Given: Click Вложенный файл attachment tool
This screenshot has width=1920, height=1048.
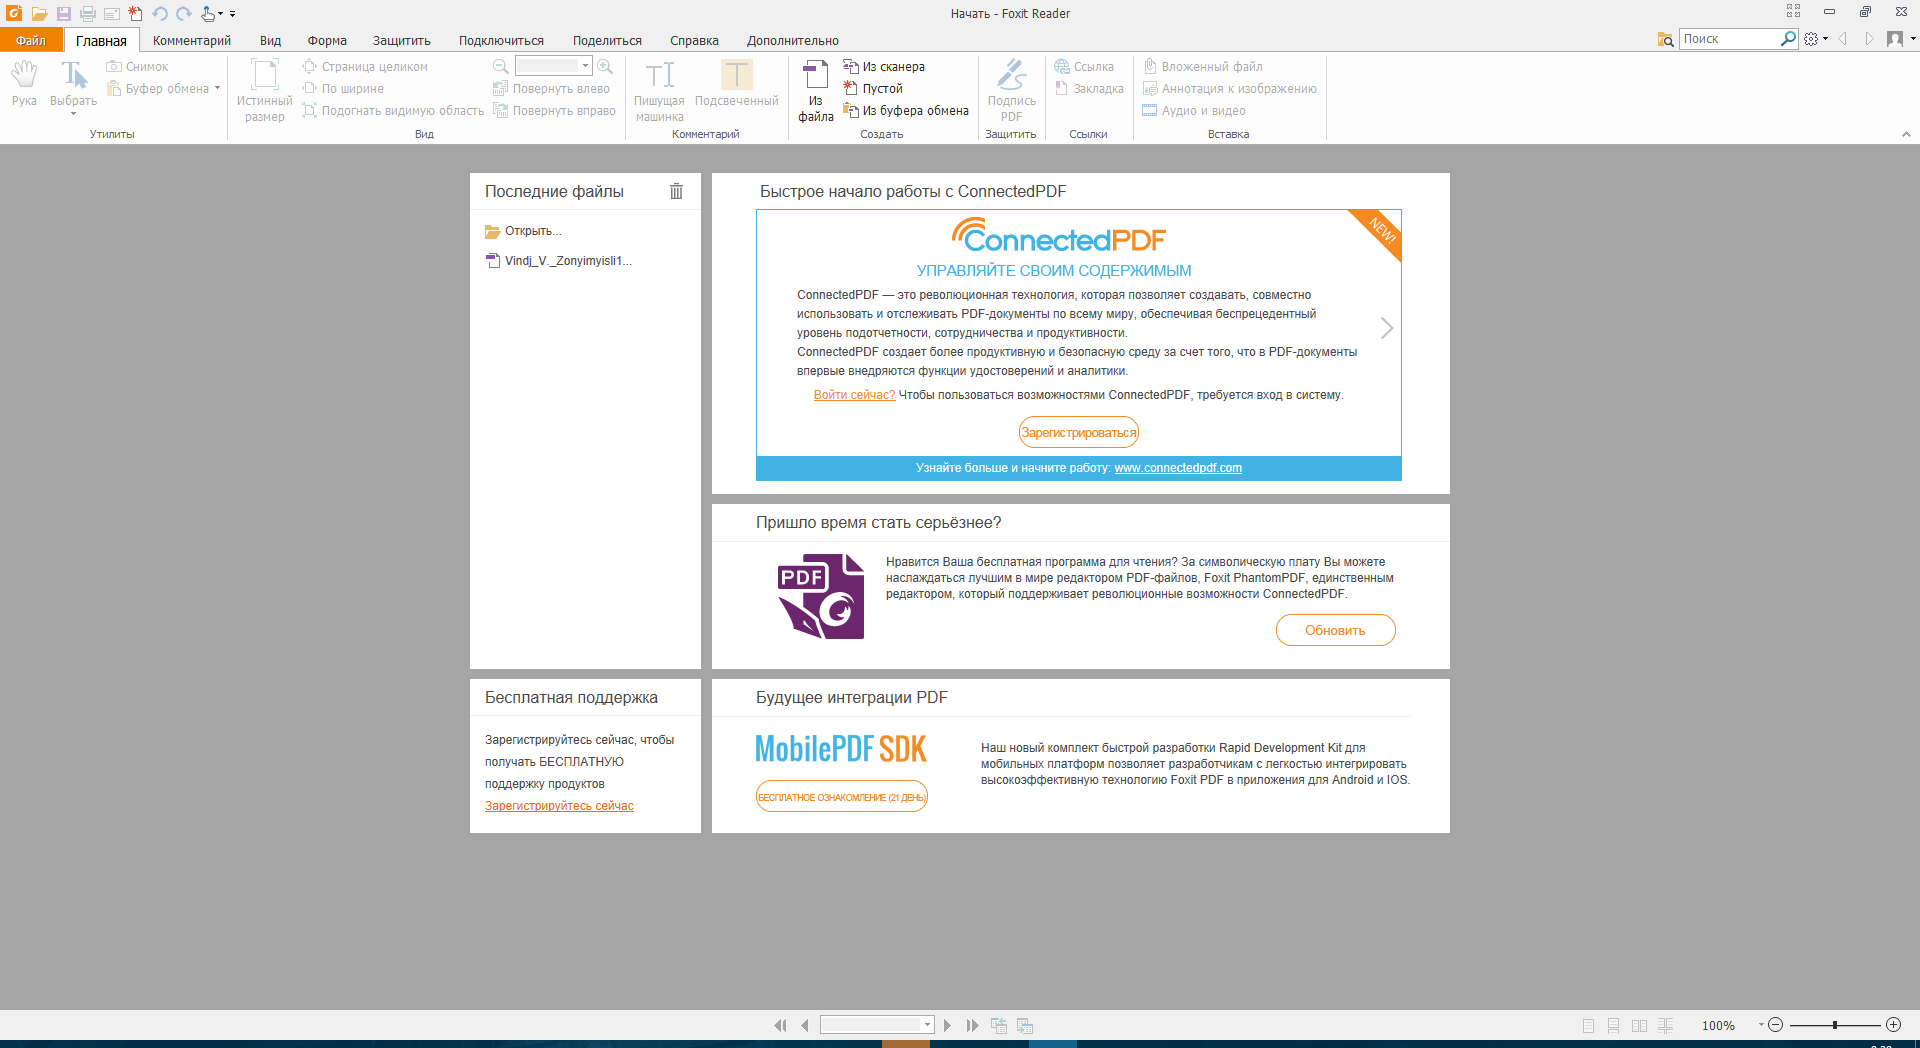Looking at the screenshot, I should pyautogui.click(x=1203, y=67).
